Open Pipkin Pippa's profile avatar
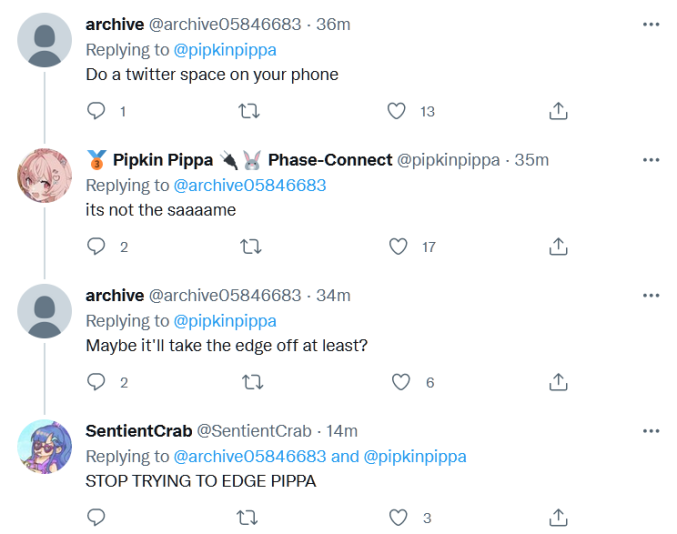Image resolution: width=677 pixels, height=534 pixels. 44,176
